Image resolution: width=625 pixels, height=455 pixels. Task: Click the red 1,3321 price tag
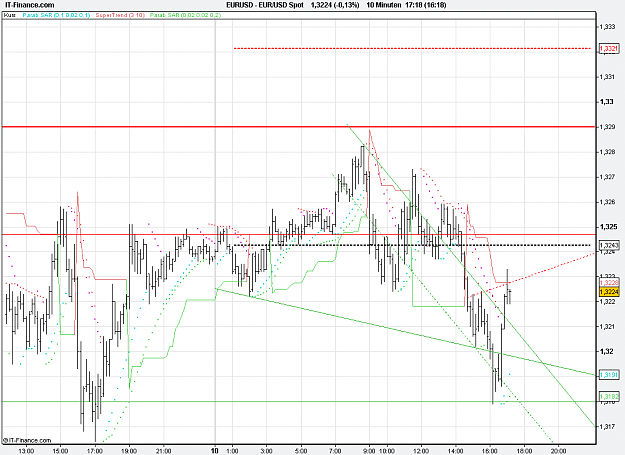point(609,49)
